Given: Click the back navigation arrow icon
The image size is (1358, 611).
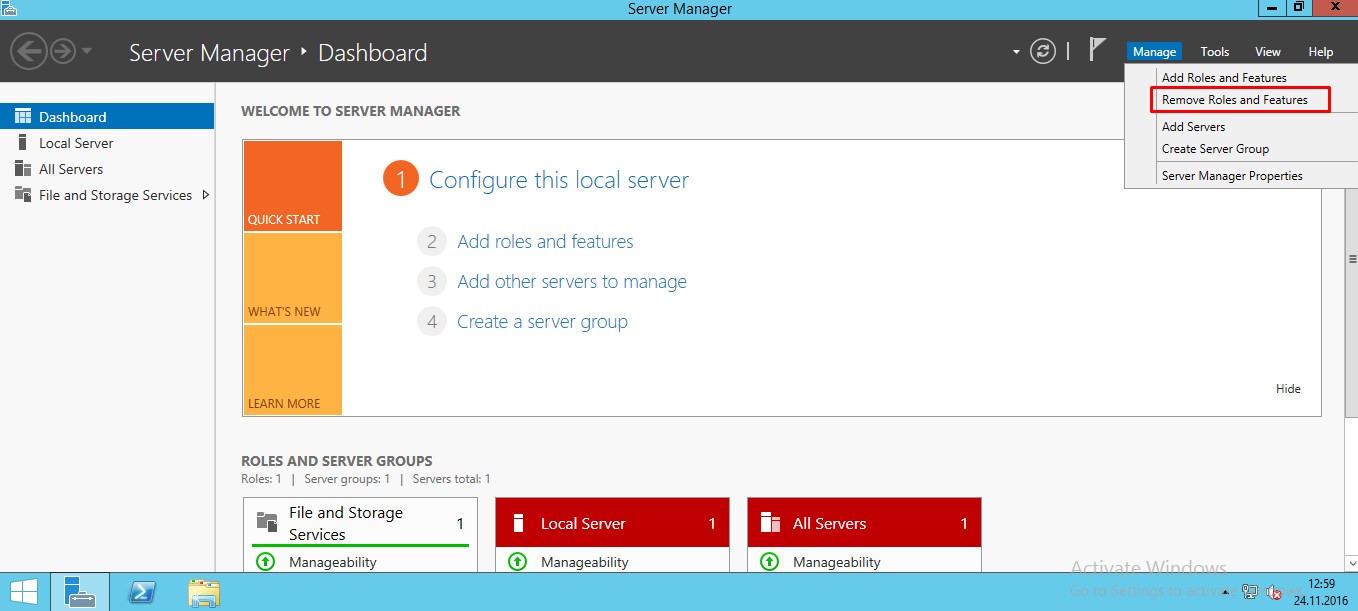Looking at the screenshot, I should point(29,51).
